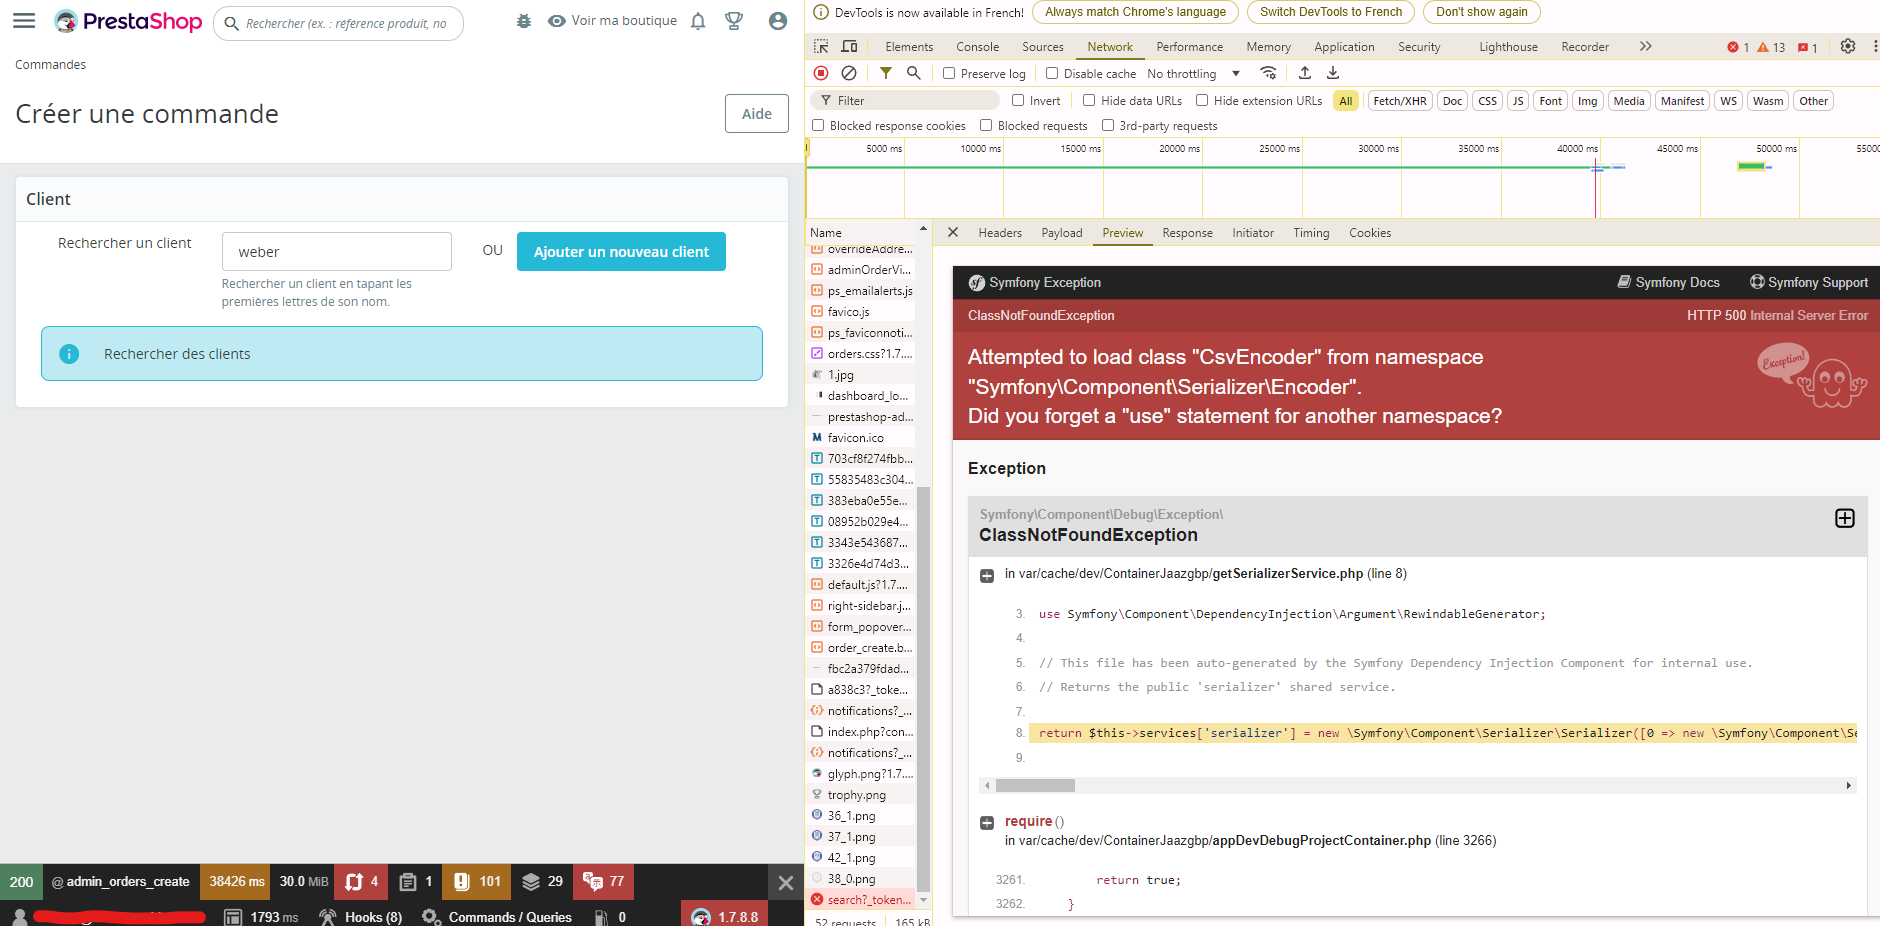Click the Aide help button
The image size is (1880, 926).
[x=757, y=114]
